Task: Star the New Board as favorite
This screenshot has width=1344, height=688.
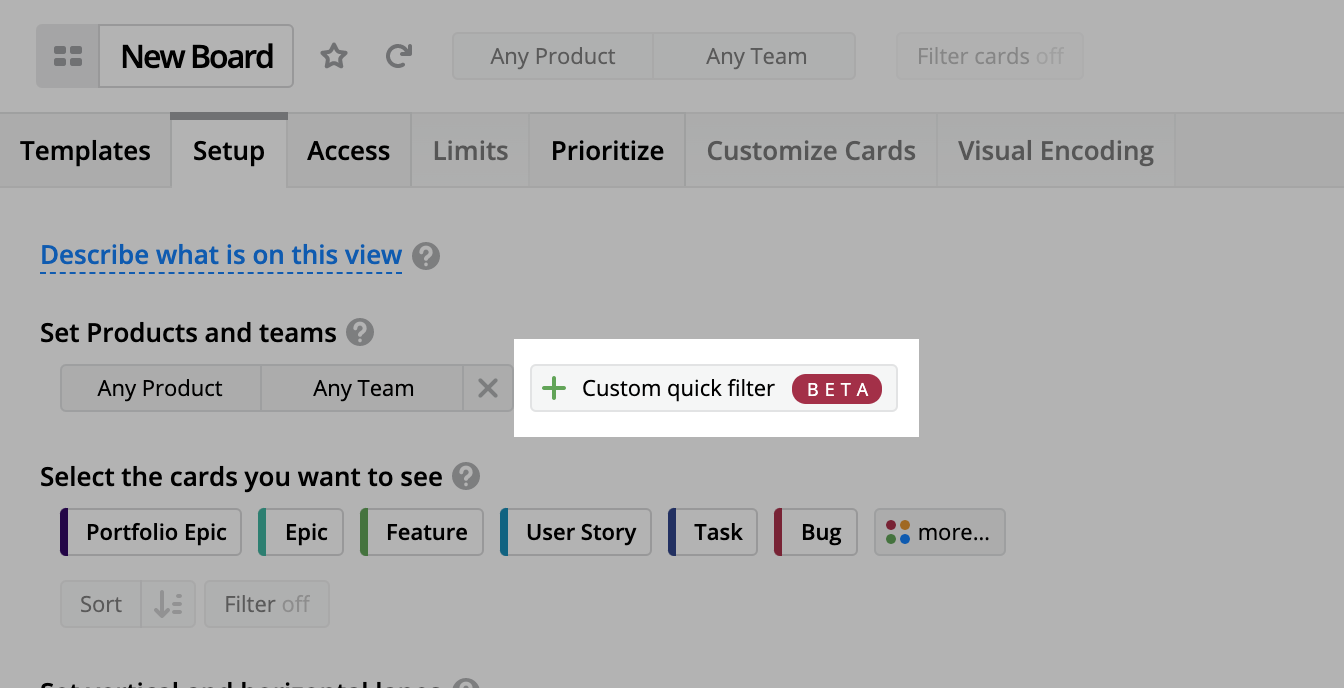Action: 334,56
